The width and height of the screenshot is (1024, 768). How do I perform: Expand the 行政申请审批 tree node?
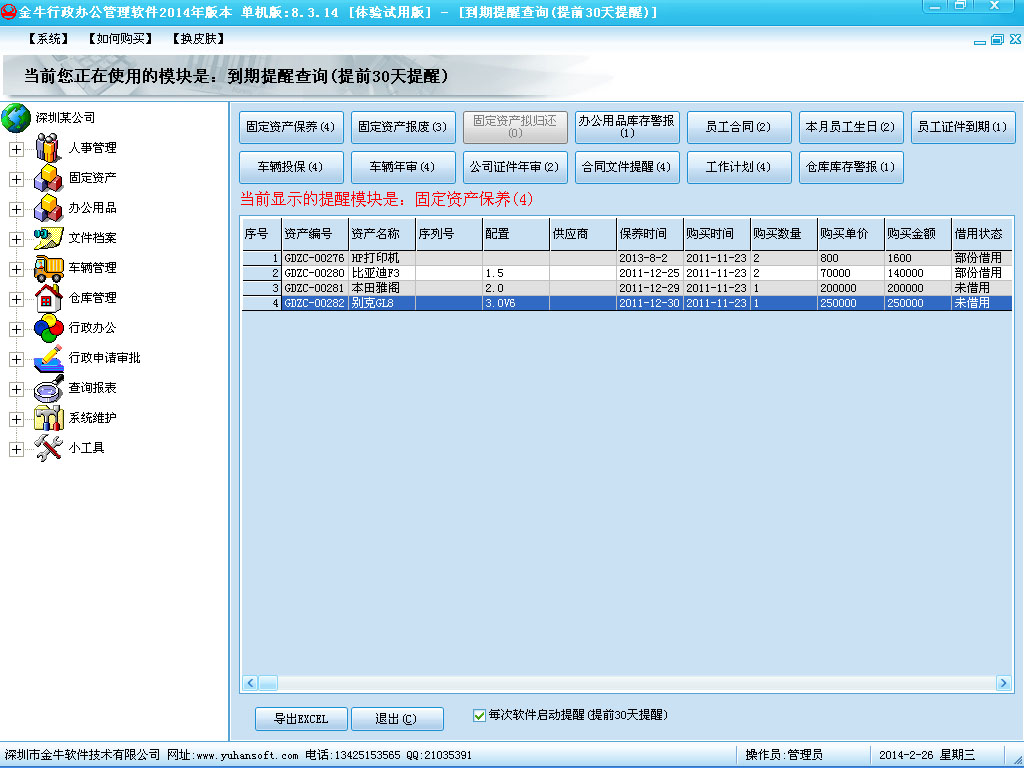(x=16, y=359)
